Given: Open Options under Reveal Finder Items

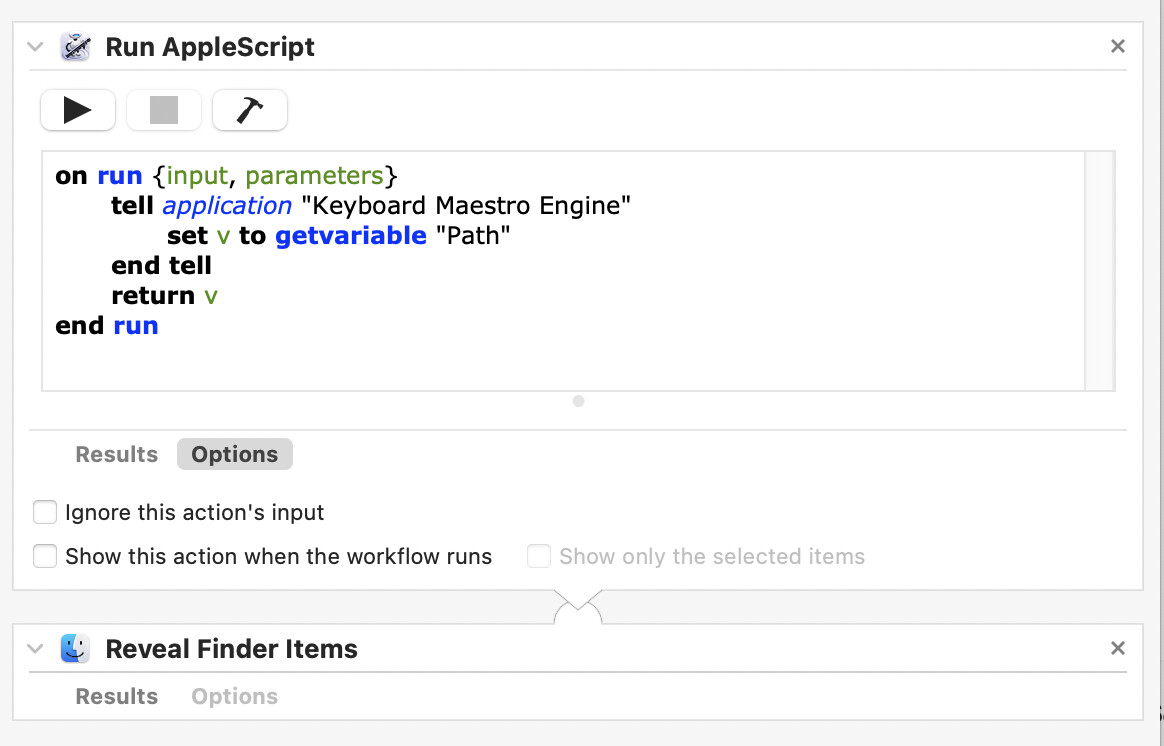Looking at the screenshot, I should (x=235, y=696).
